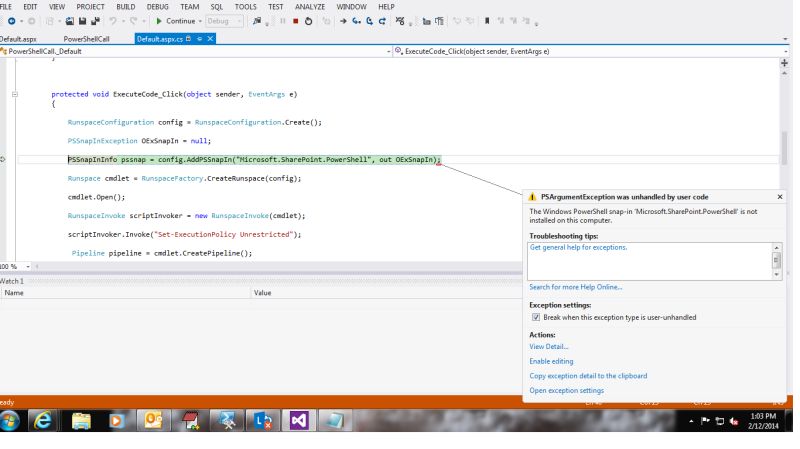The height and width of the screenshot is (449, 800).
Task: Click the Save All toolbar icon
Action: point(95,21)
